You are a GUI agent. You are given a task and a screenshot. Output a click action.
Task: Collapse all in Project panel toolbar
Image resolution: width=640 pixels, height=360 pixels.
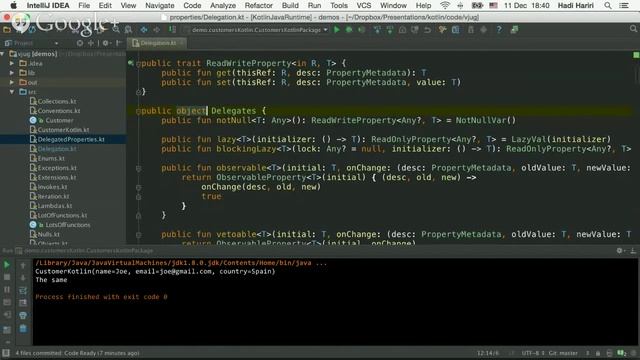[91, 43]
